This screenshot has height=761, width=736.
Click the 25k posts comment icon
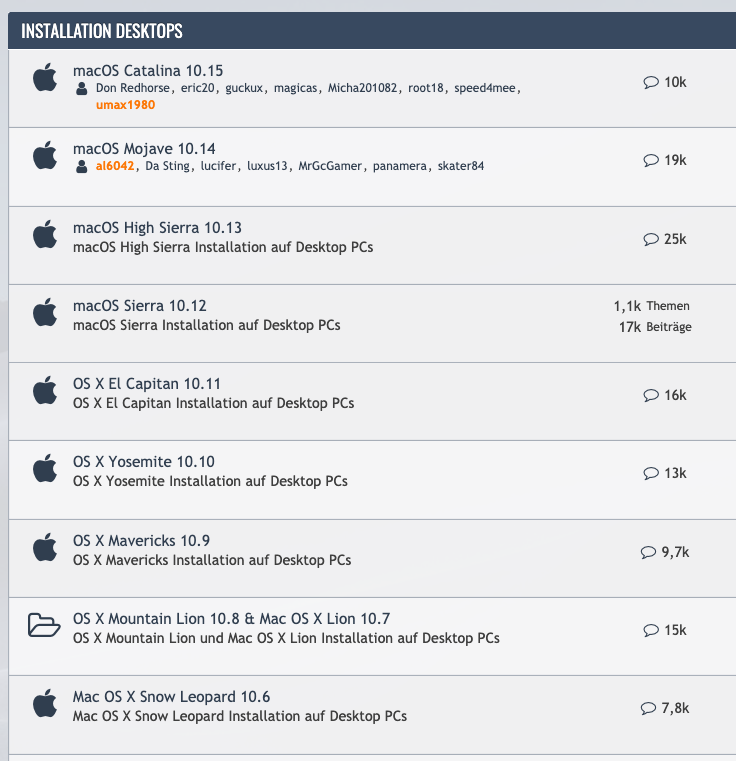pos(651,240)
